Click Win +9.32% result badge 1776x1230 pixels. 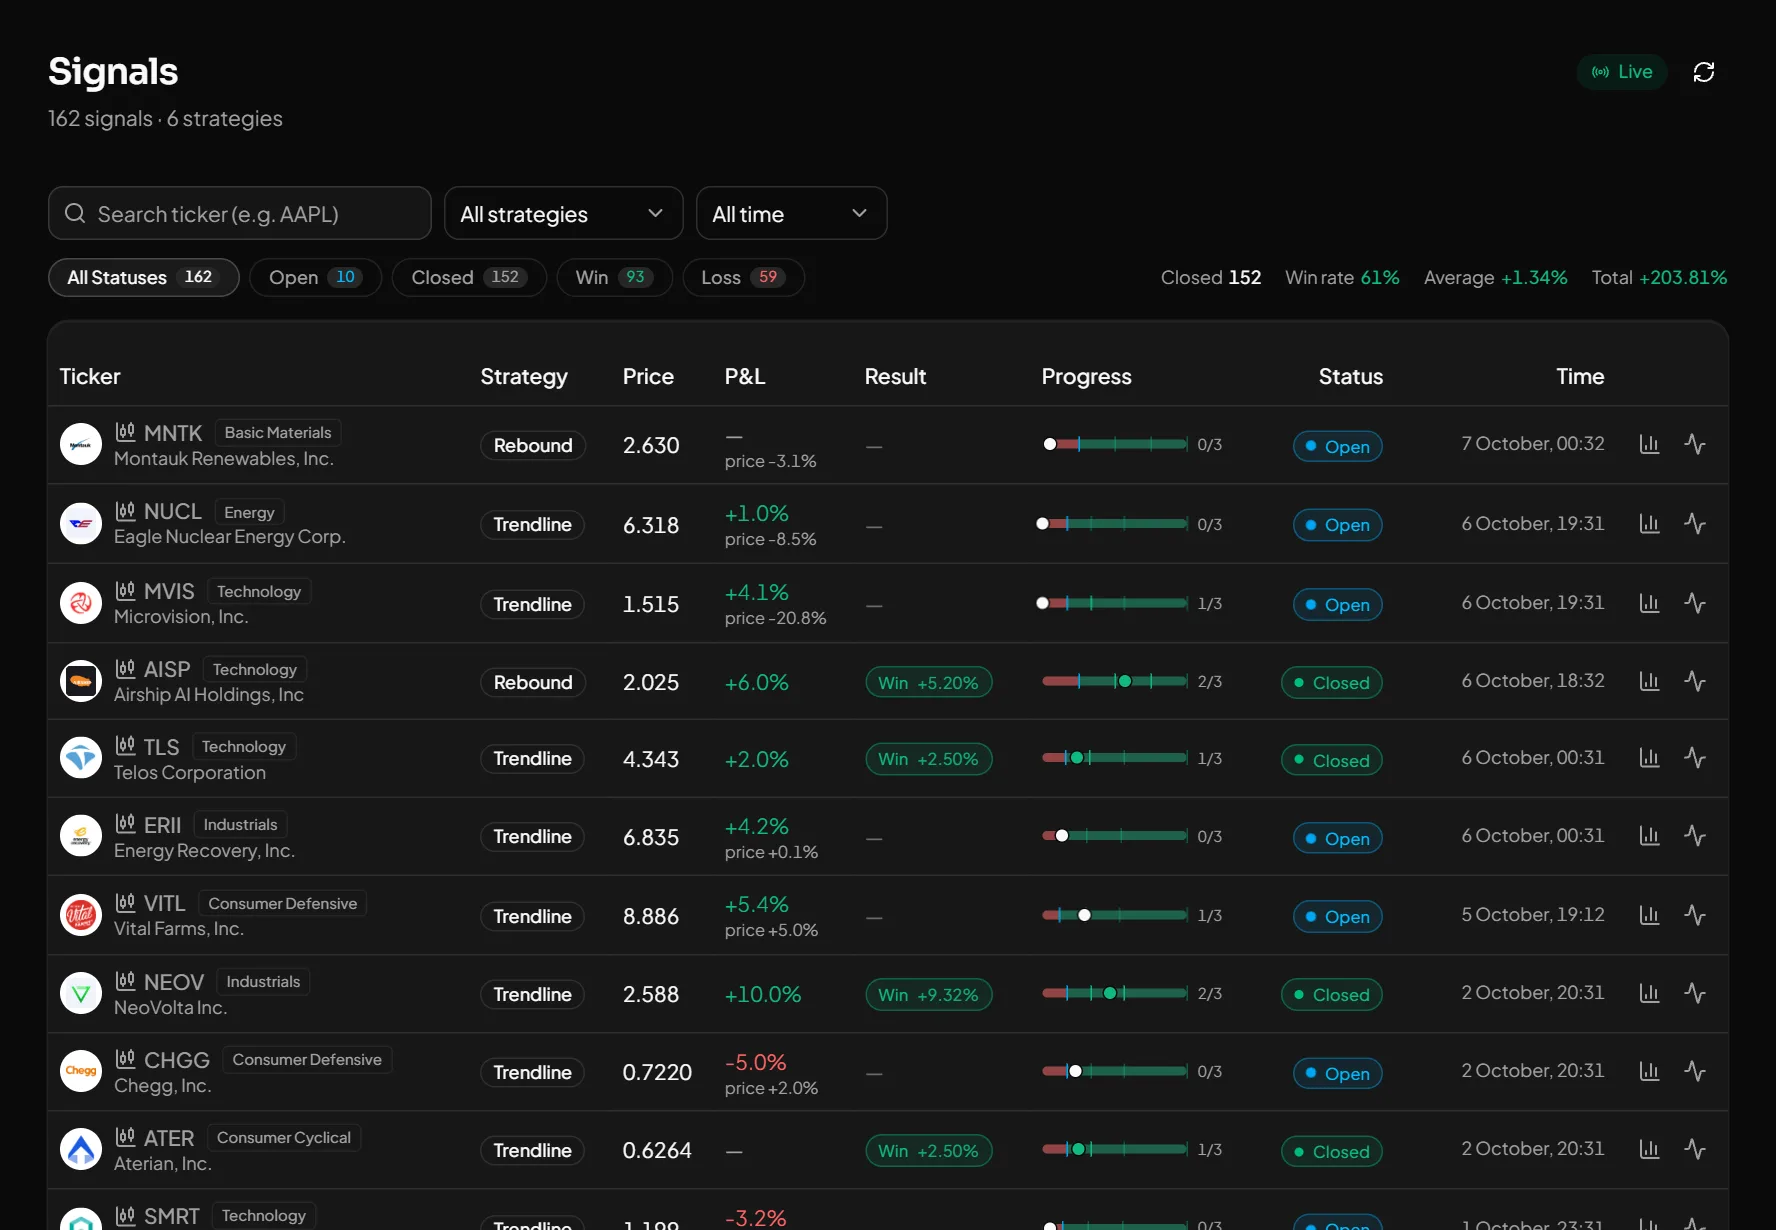(x=928, y=994)
